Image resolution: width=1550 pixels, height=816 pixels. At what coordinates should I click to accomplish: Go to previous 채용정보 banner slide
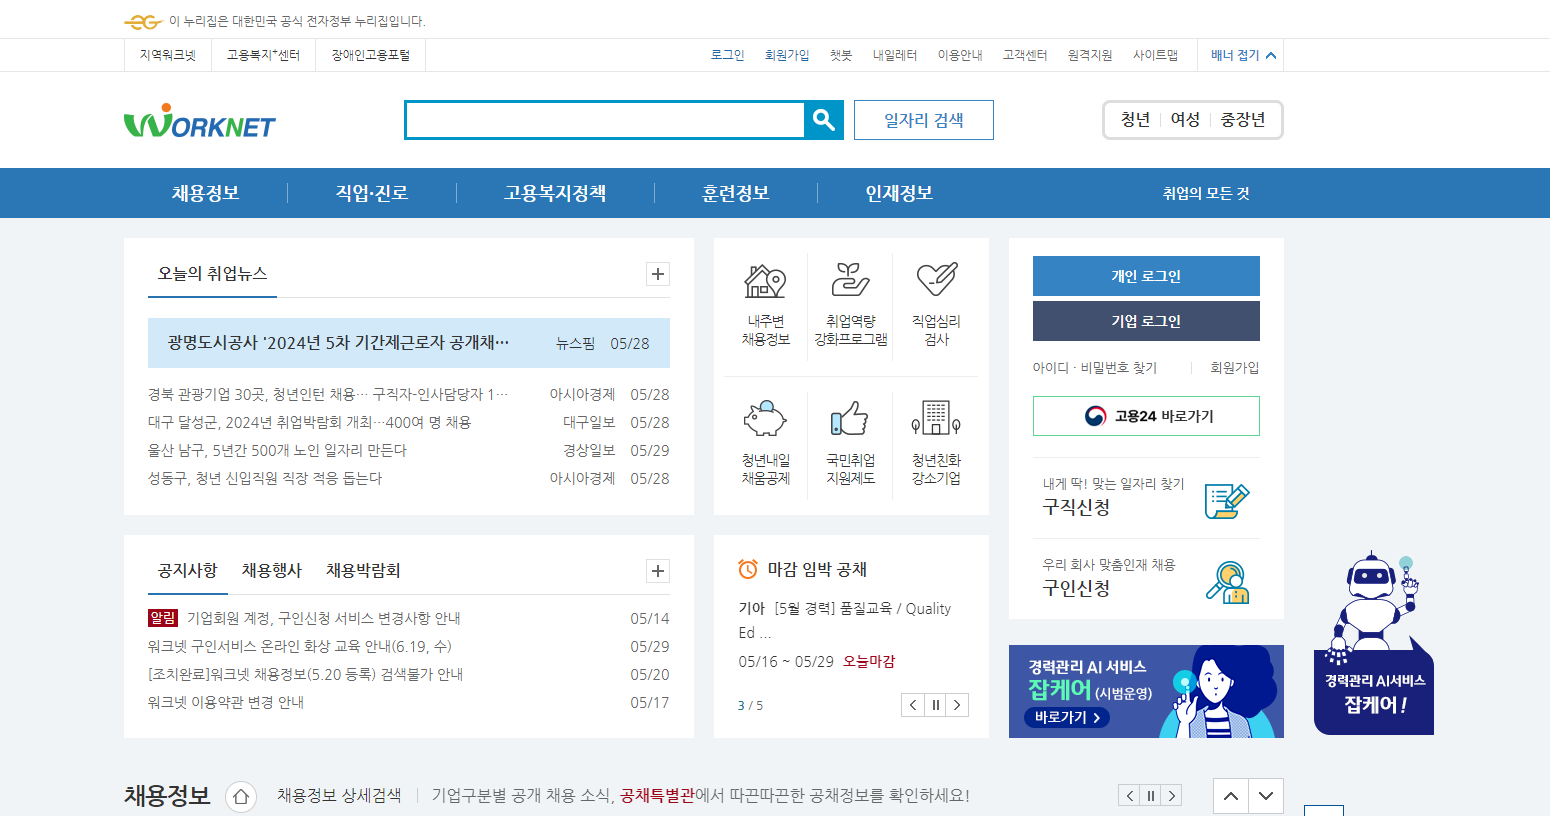[1130, 796]
